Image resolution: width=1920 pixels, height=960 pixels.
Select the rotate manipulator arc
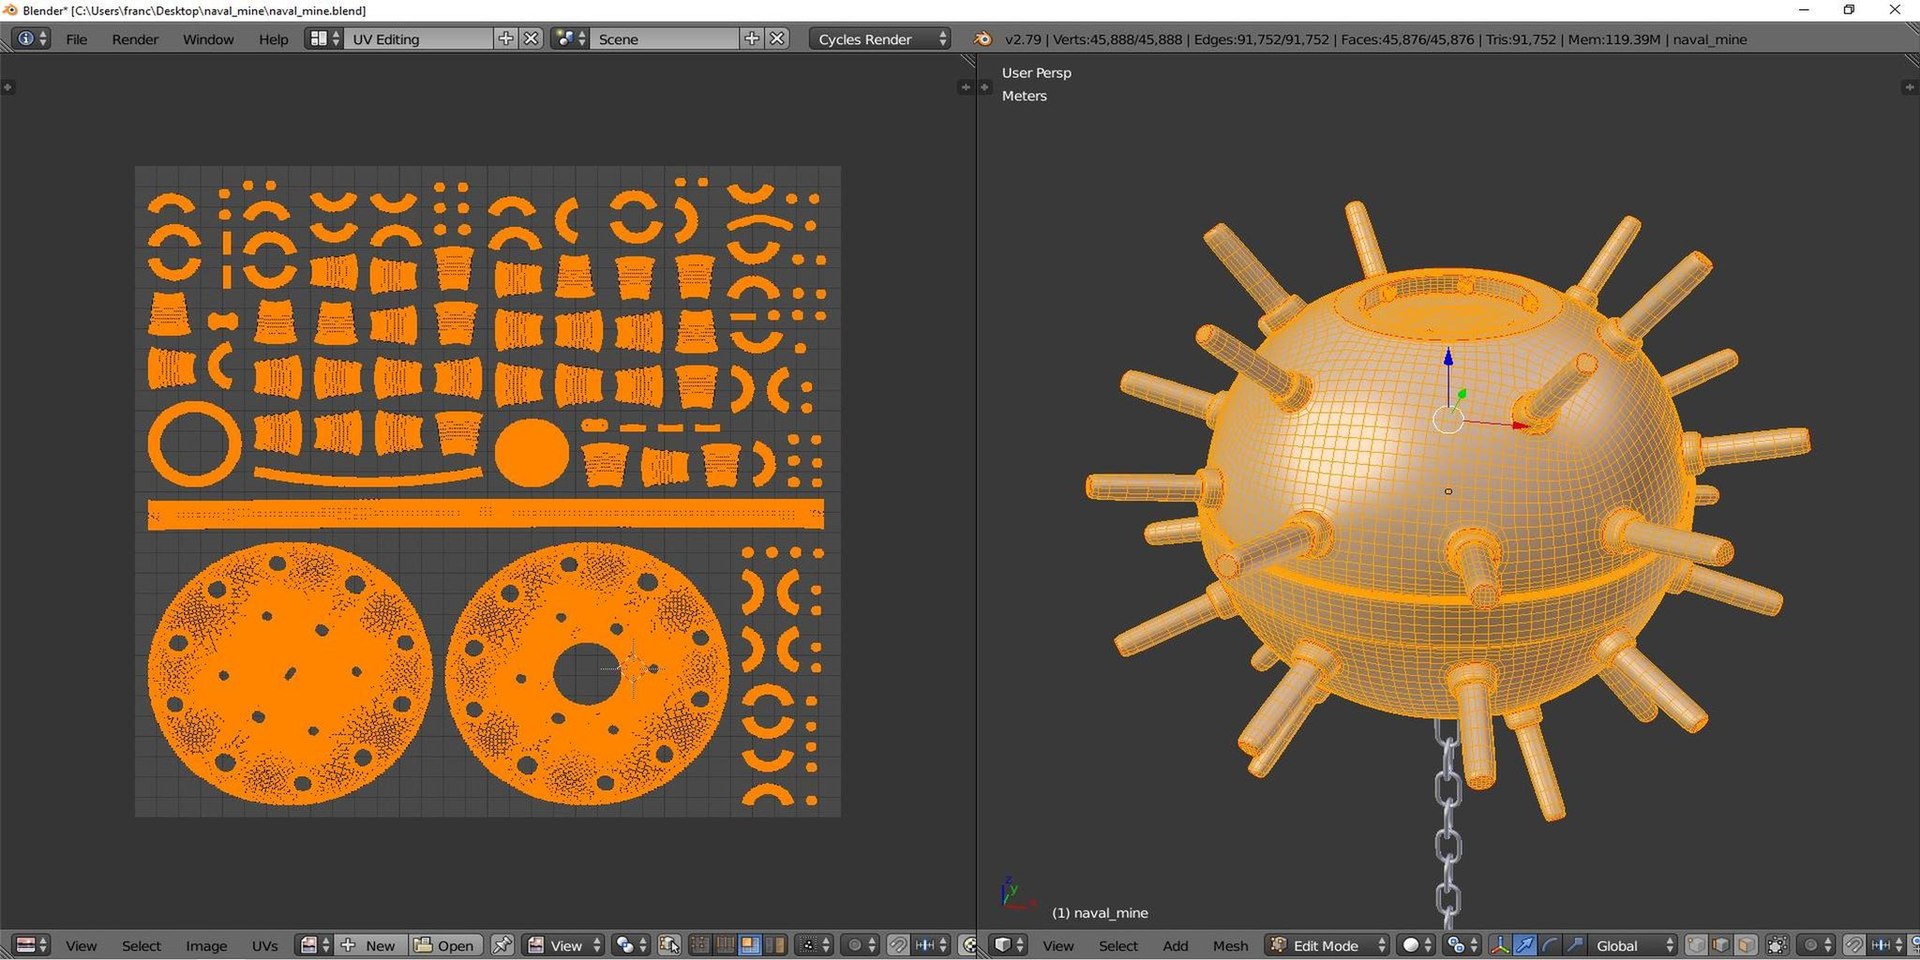tap(1550, 945)
